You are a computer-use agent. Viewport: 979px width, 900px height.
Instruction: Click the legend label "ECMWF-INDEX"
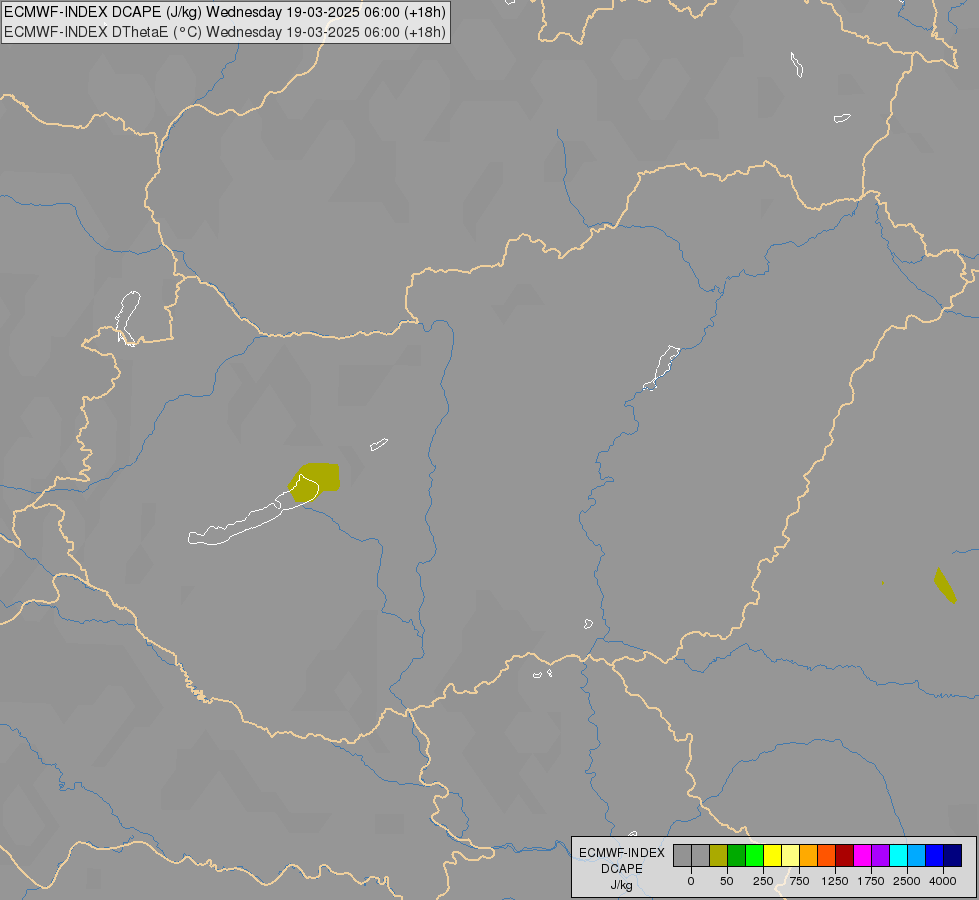pos(622,853)
